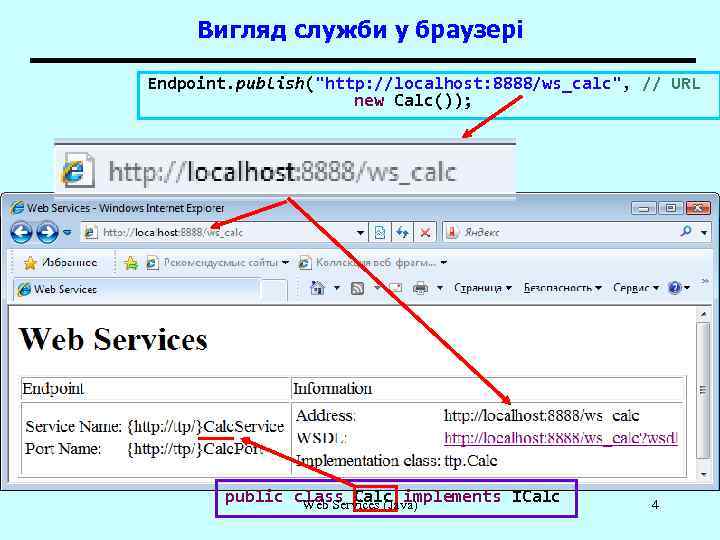Open the search provider dropdown arrow
Screen dimensions: 720x540
point(704,233)
